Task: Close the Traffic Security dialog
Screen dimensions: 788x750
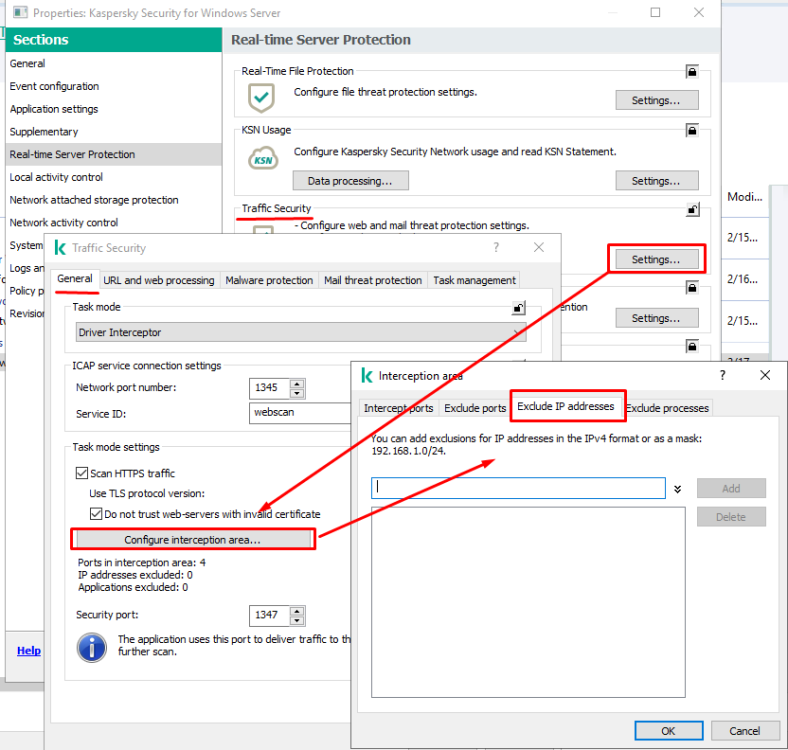Action: coord(539,247)
